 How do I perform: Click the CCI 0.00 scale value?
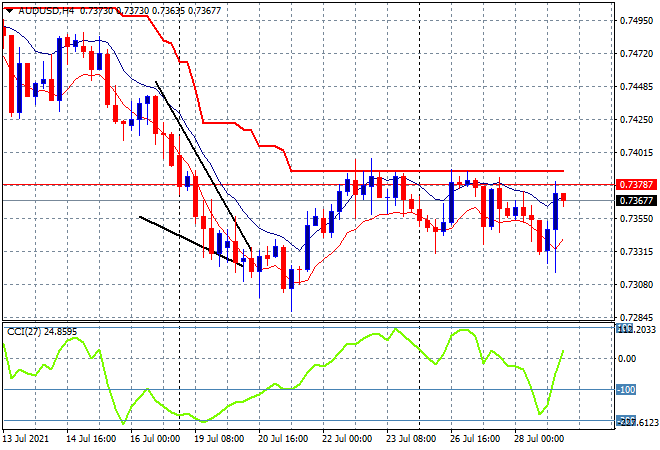[x=628, y=359]
